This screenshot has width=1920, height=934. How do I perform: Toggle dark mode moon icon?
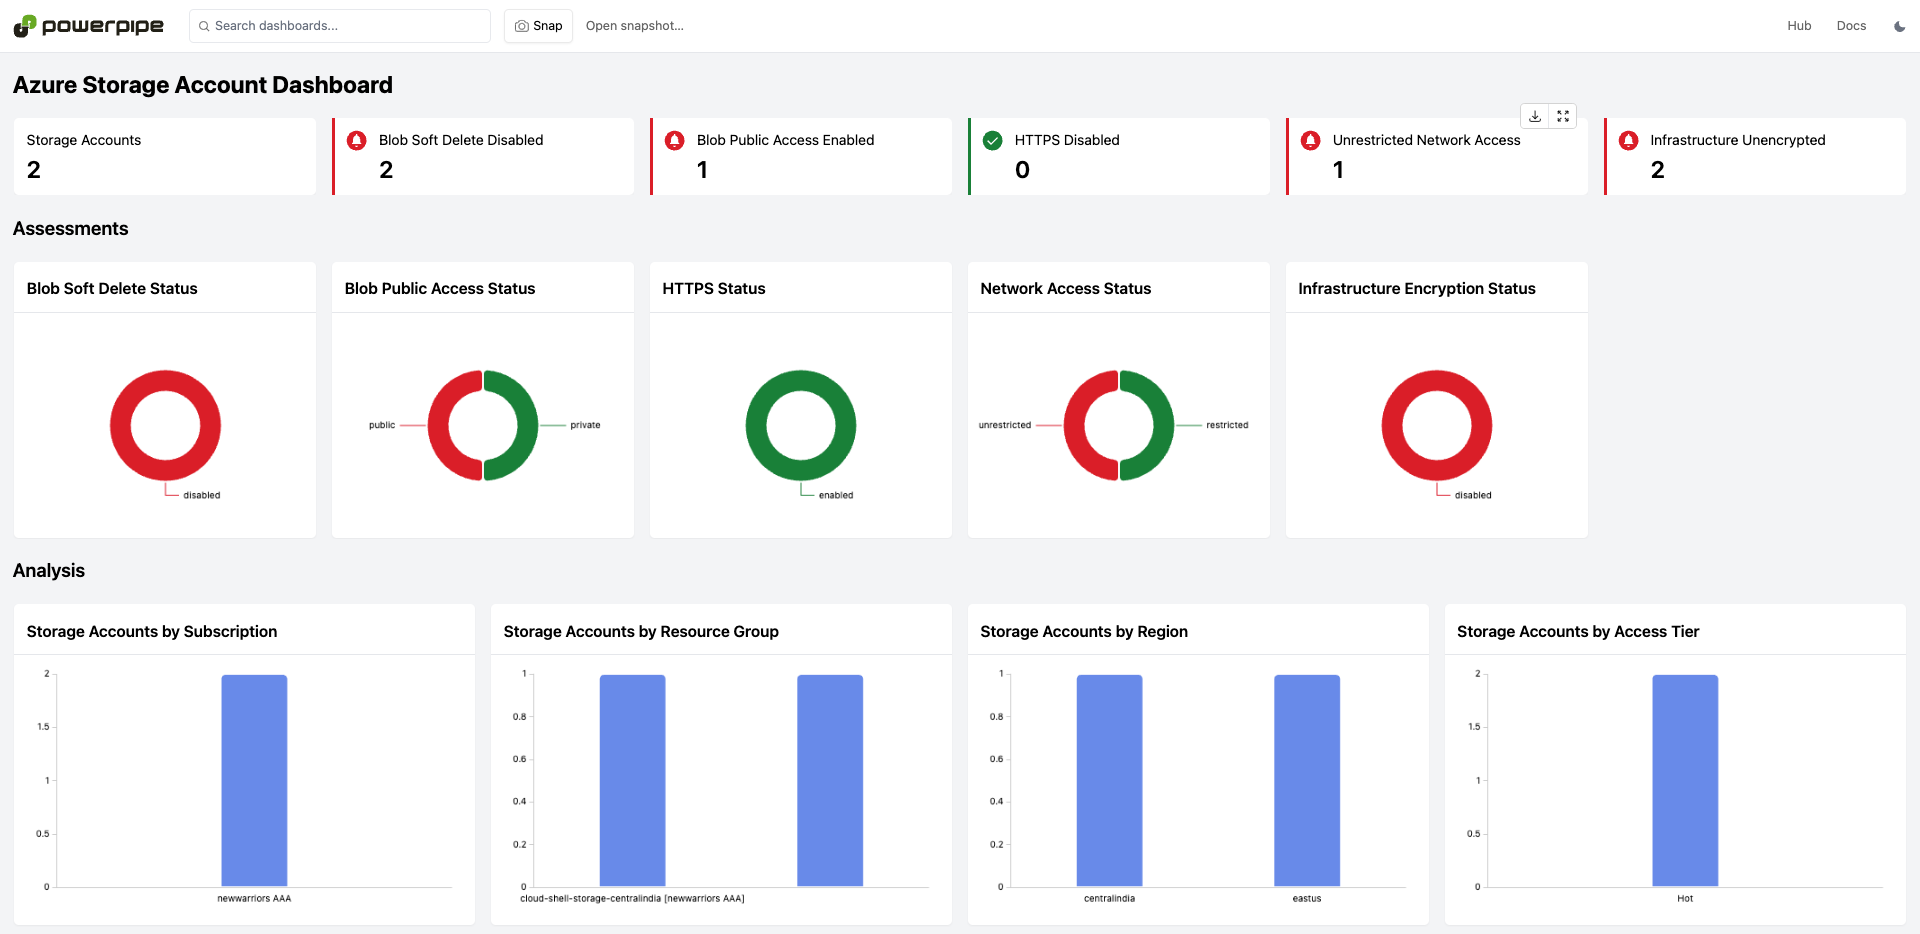[x=1899, y=26]
